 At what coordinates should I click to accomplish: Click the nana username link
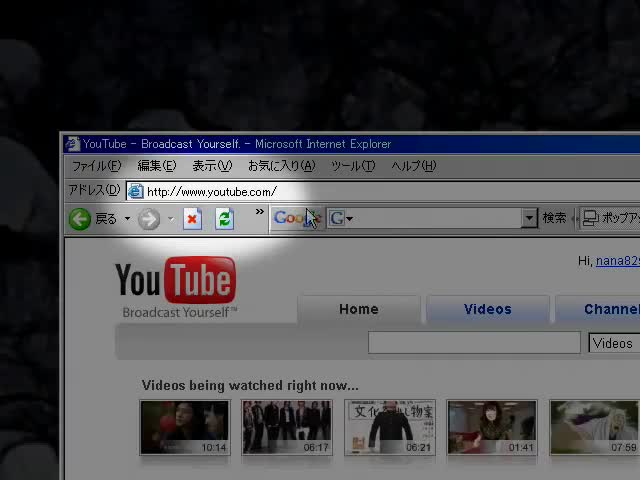pos(617,261)
